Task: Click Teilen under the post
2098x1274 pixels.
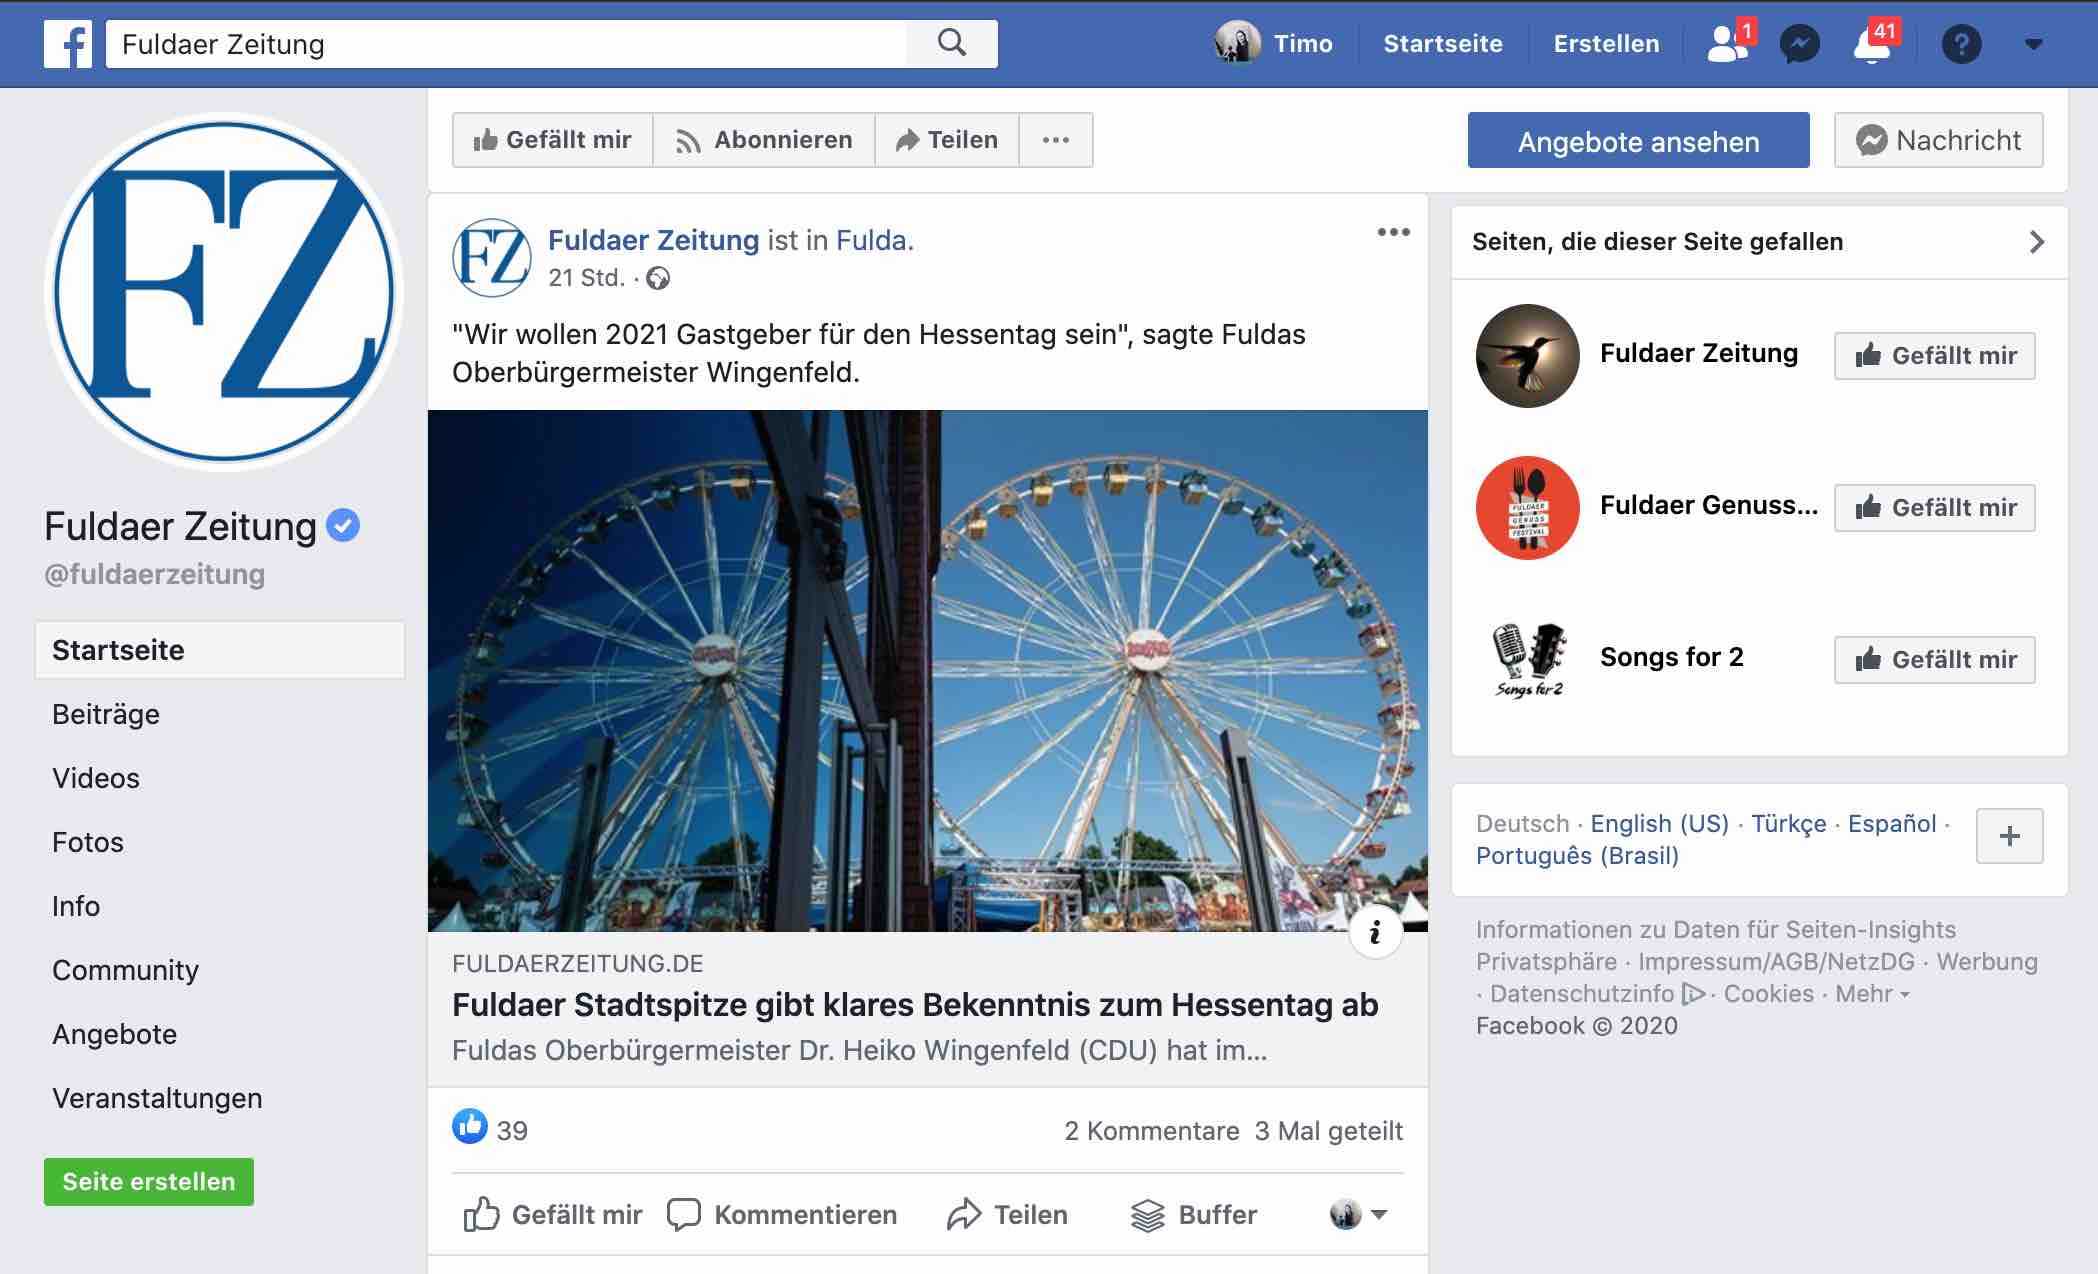Action: pos(1007,1215)
